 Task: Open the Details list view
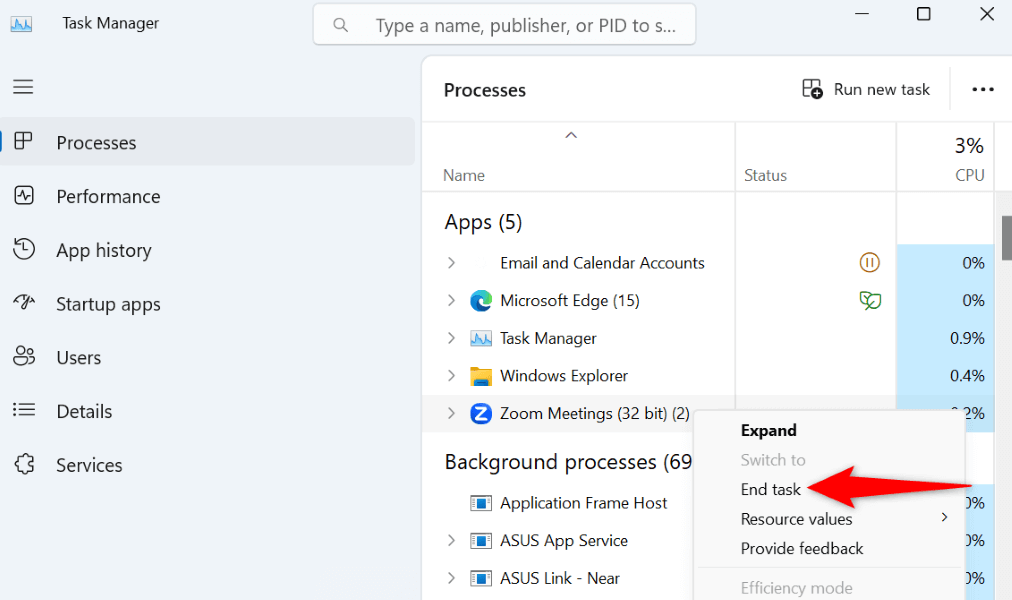(84, 411)
